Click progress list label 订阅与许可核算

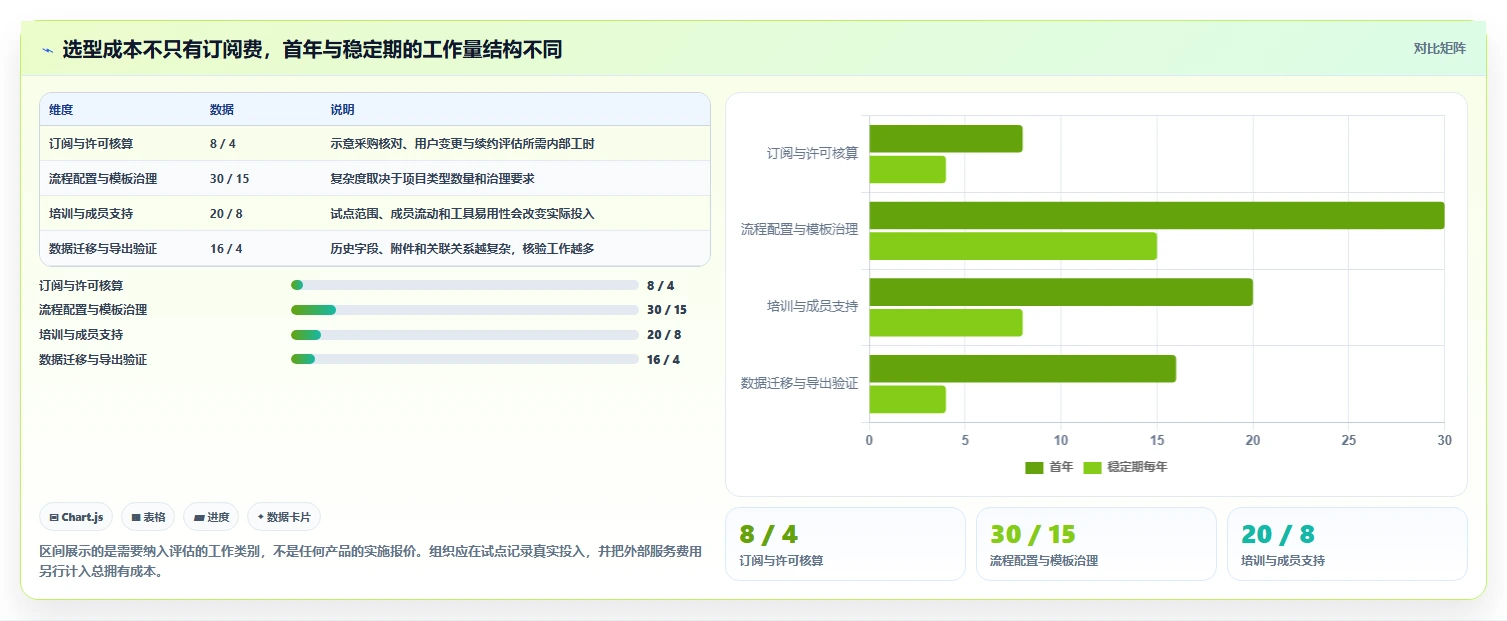pos(81,286)
